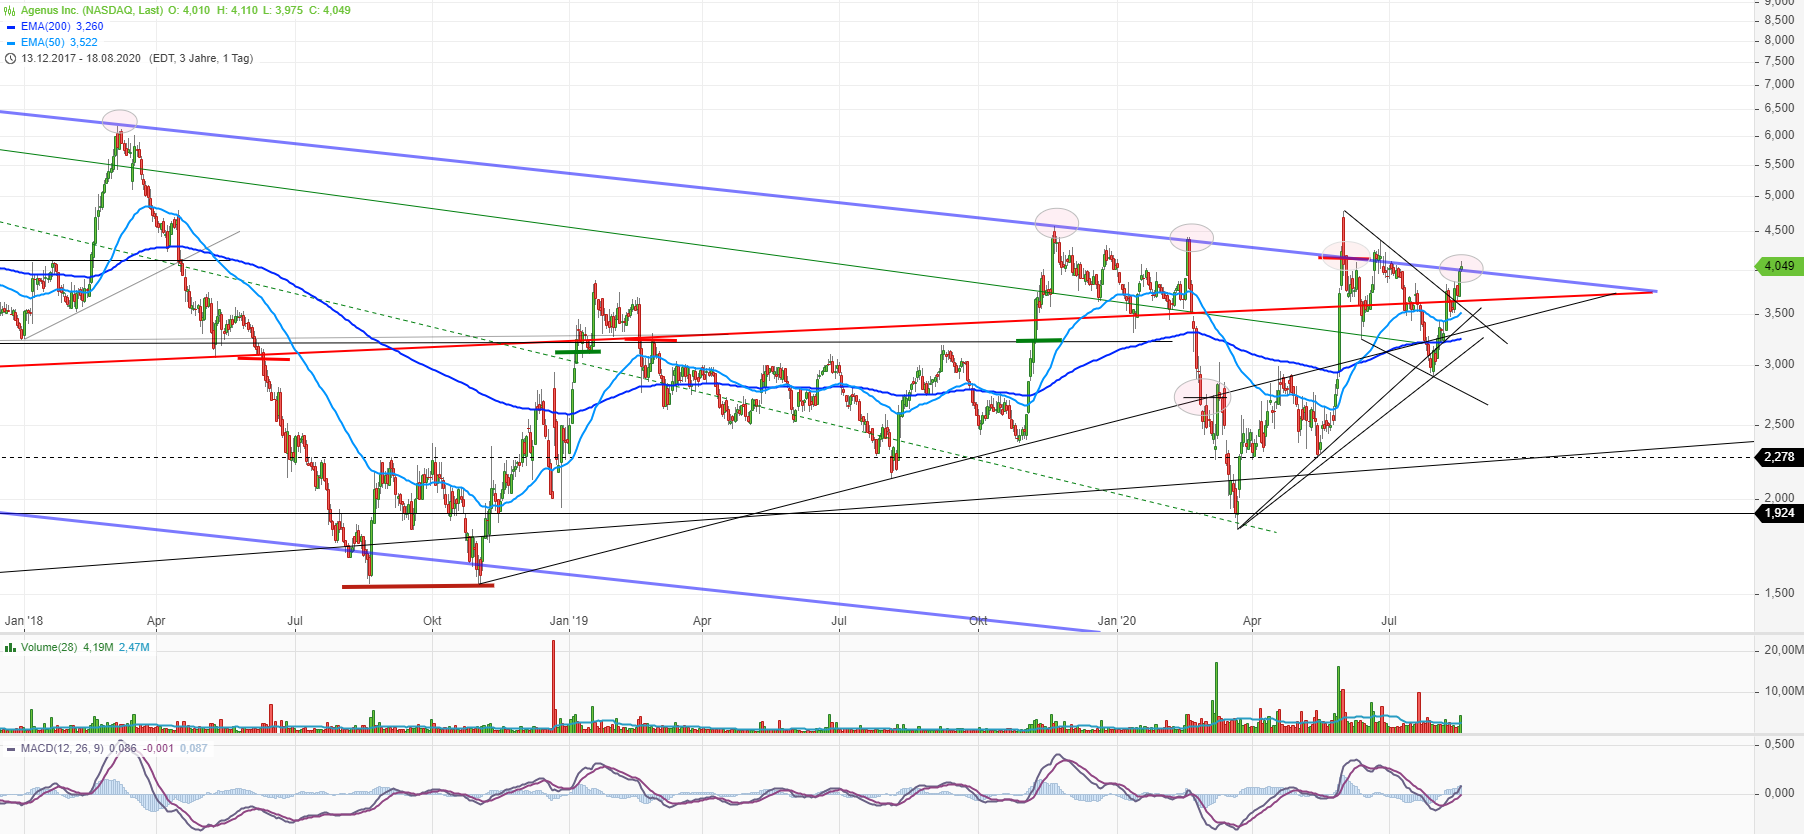The width and height of the screenshot is (1804, 834).
Task: Open MACD(12, 26, 9) indicator settings
Action: [x=62, y=749]
